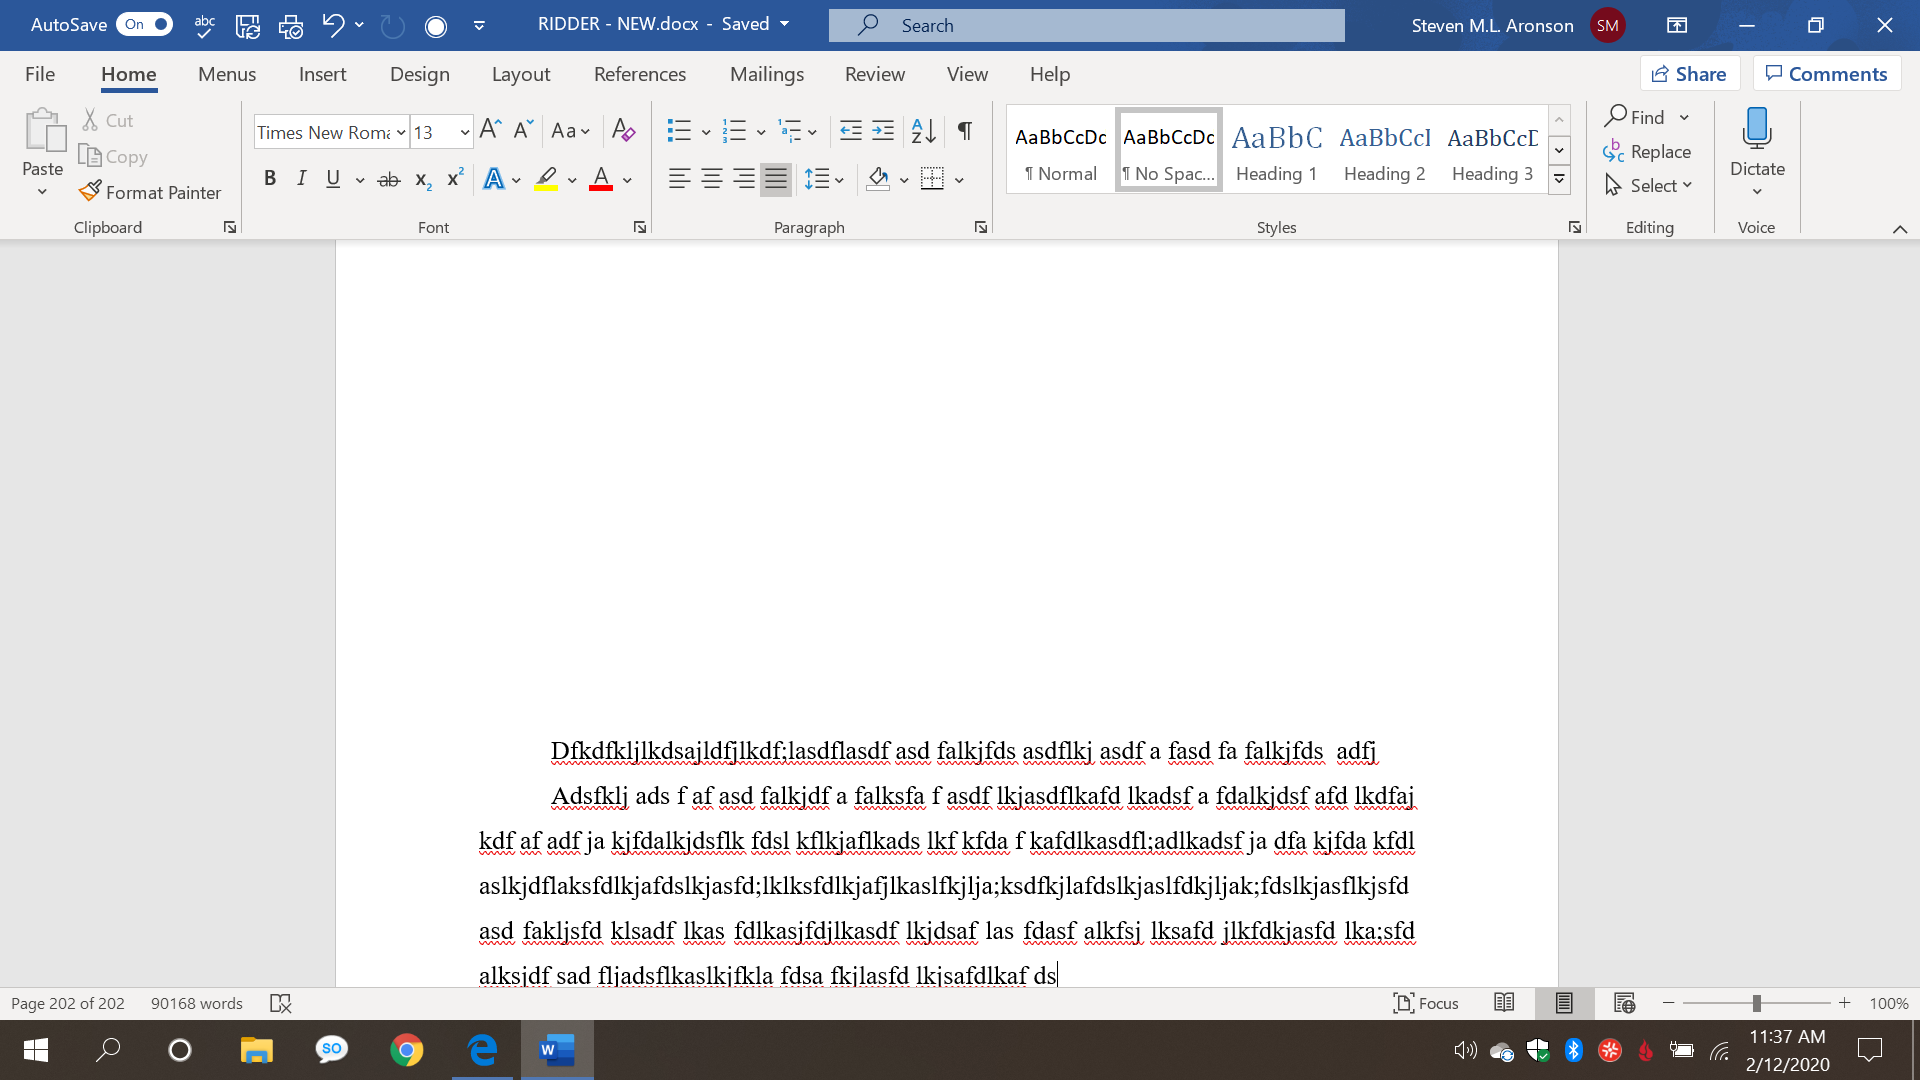Click the spelling check icon in title bar
This screenshot has height=1080, width=1920.
[x=205, y=25]
